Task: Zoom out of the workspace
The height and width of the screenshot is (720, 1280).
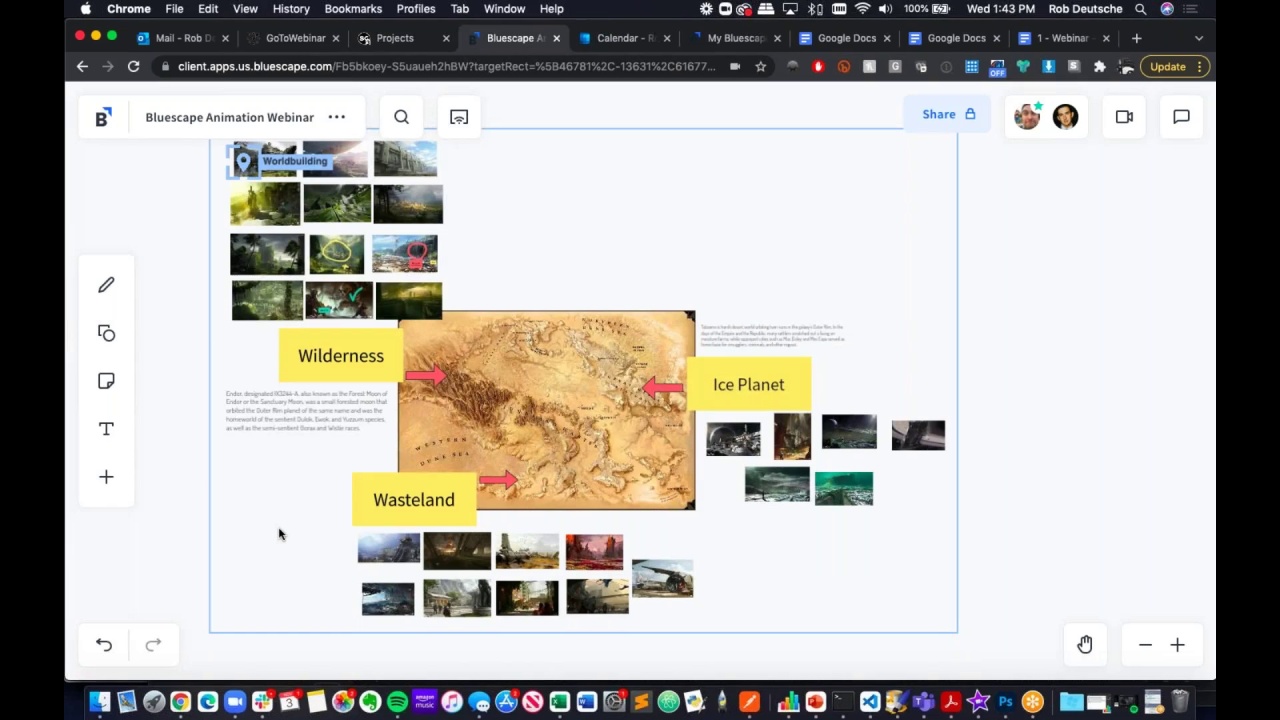Action: [x=1145, y=645]
